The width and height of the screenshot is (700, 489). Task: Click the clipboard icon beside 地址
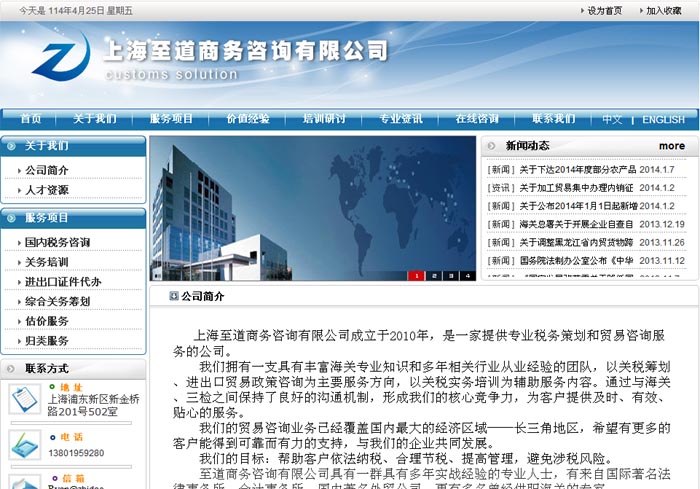(x=25, y=399)
